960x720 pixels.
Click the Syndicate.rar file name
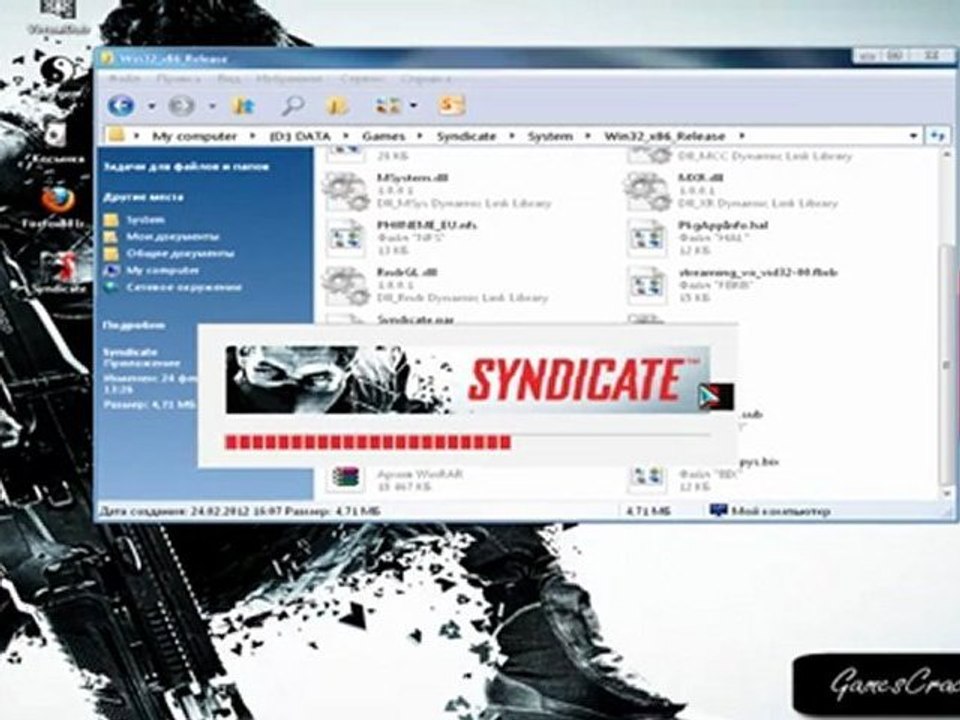[x=415, y=320]
